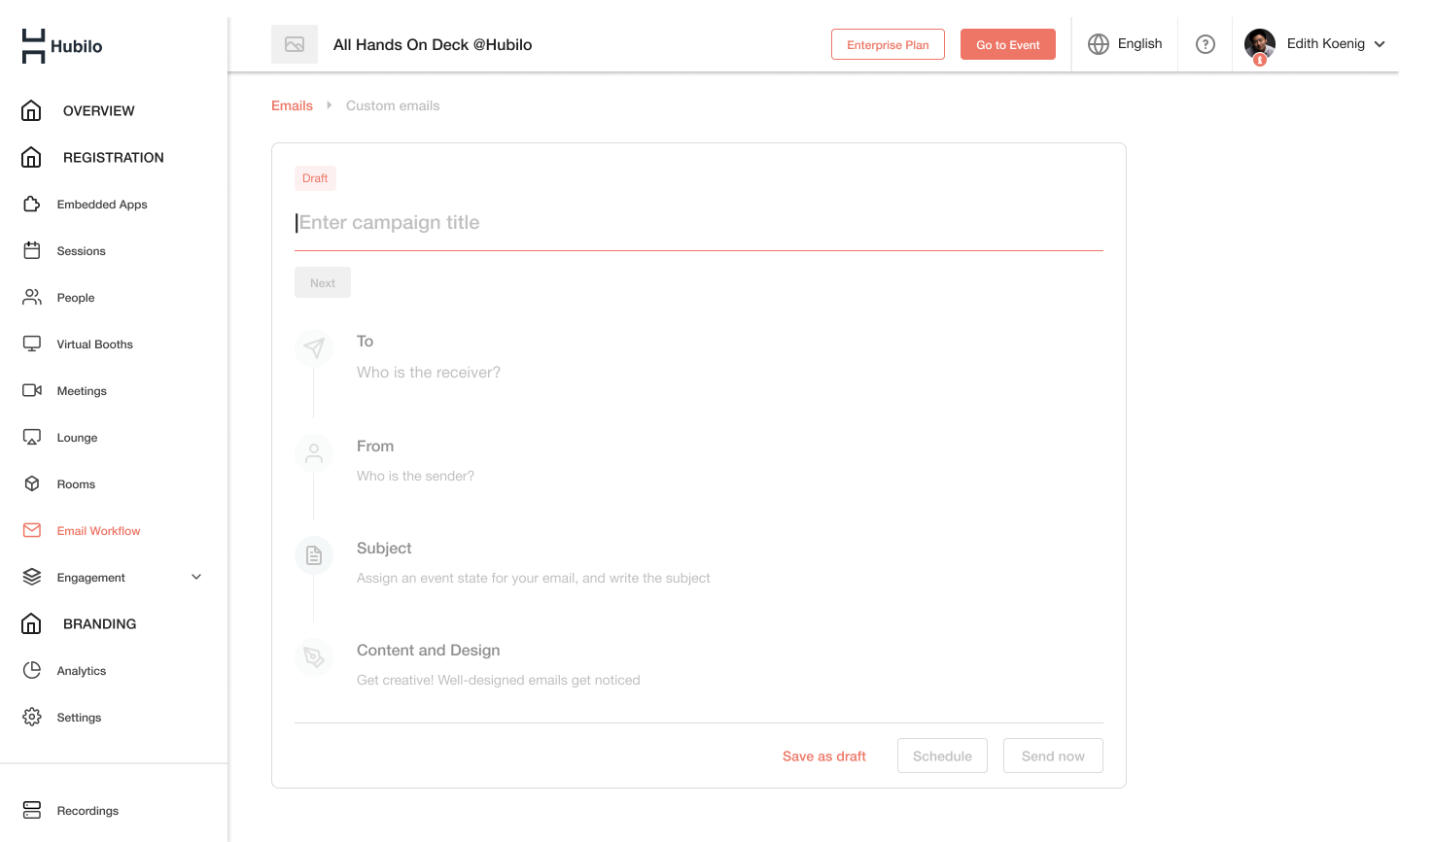Open the Branding menu item

click(x=100, y=624)
